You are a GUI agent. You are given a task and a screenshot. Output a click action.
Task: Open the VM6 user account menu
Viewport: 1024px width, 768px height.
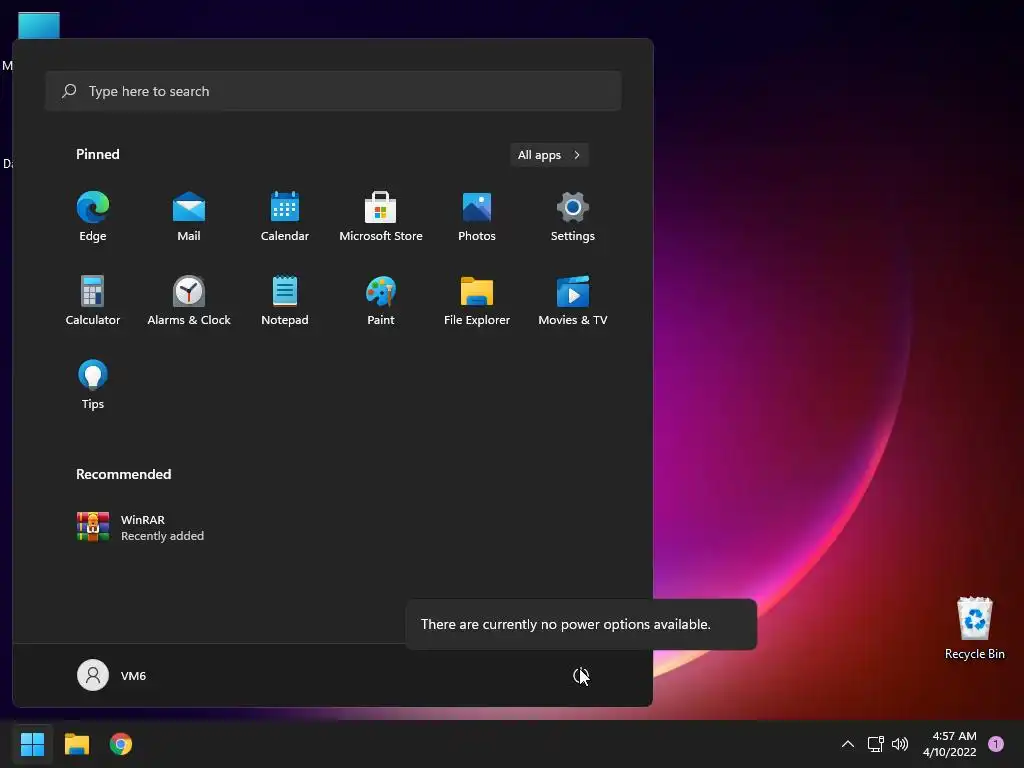112,675
